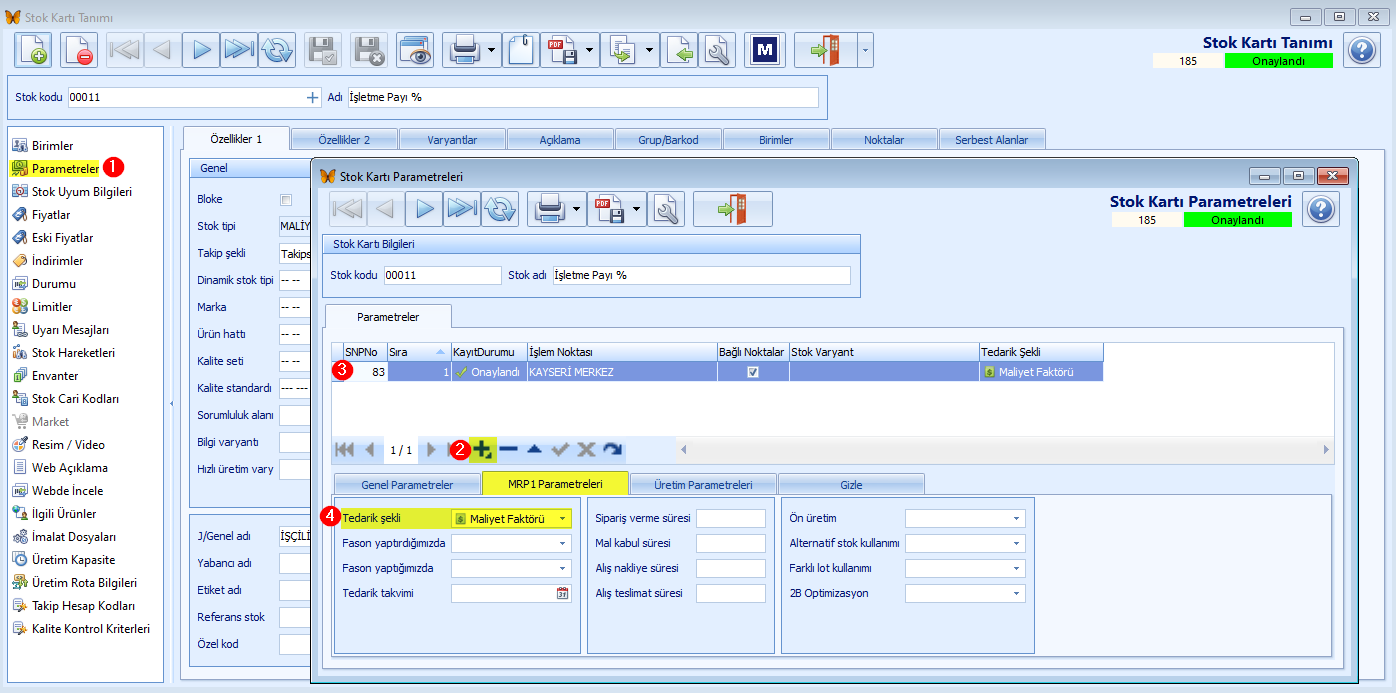1396x693 pixels.
Task: Jump to last record in Stok Kartı Tanımı toolbar
Action: click(x=239, y=50)
